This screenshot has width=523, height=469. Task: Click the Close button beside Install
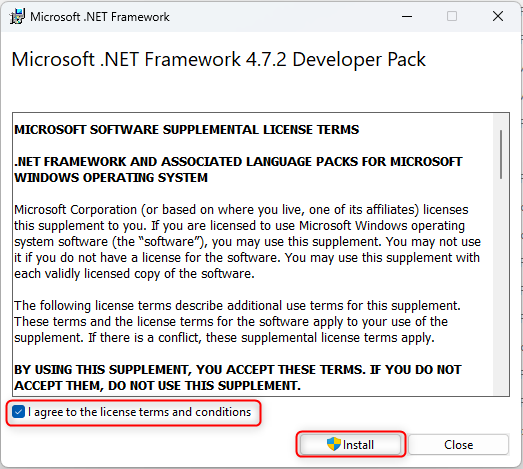(x=458, y=444)
